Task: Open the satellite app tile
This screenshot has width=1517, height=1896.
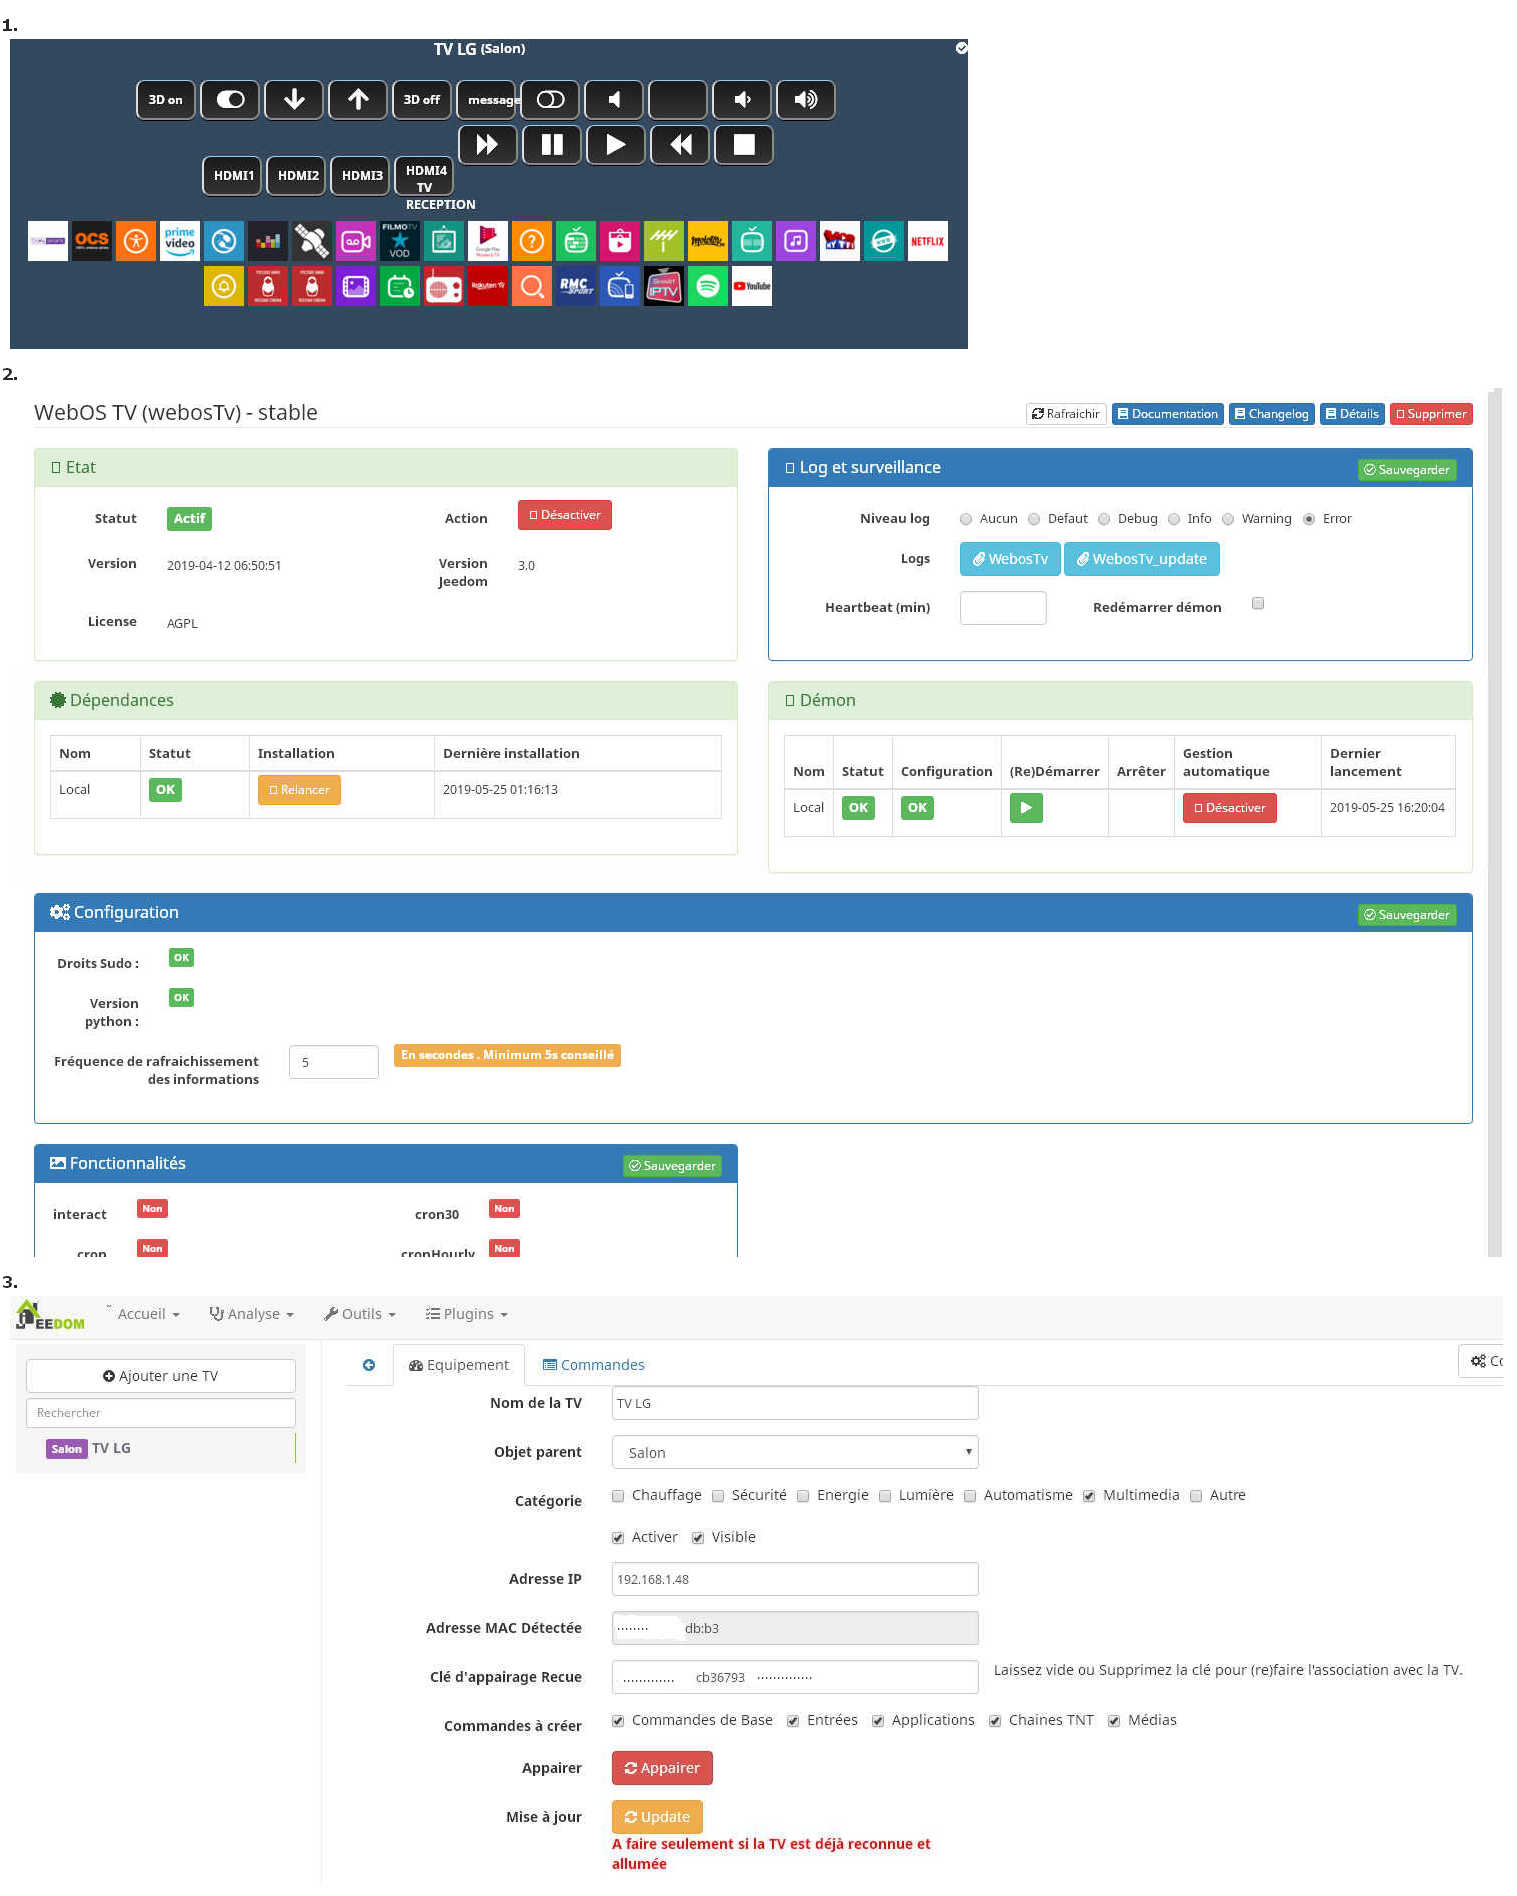Action: (x=312, y=241)
